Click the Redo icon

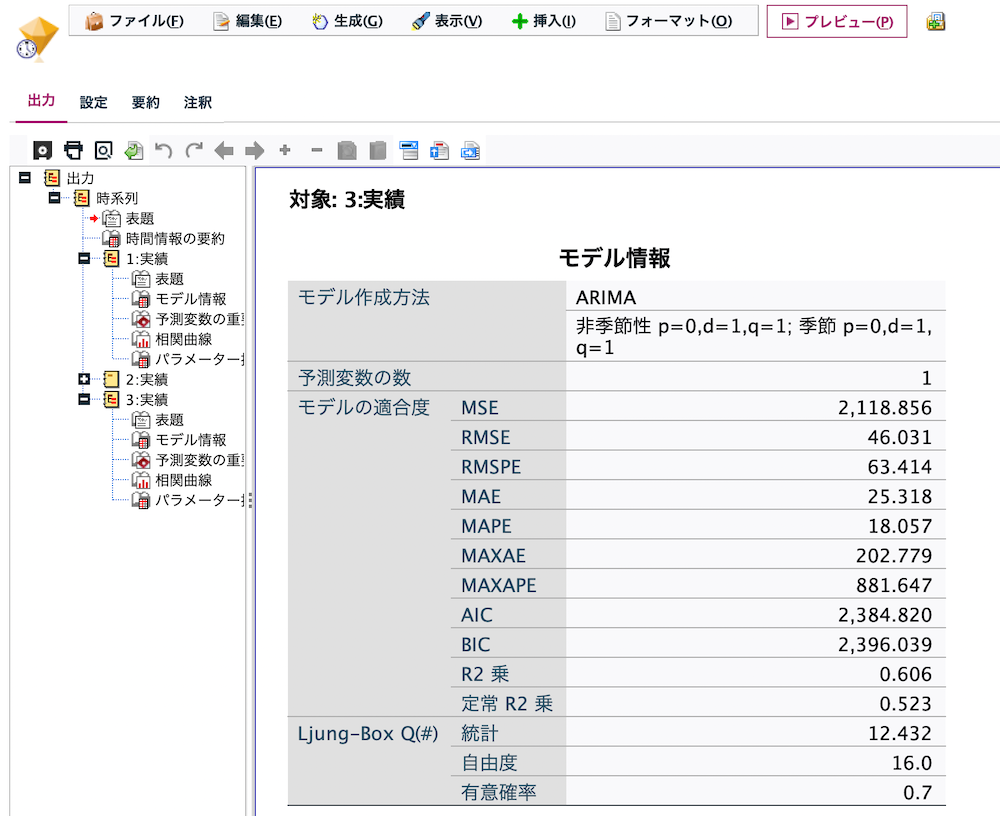pos(192,150)
